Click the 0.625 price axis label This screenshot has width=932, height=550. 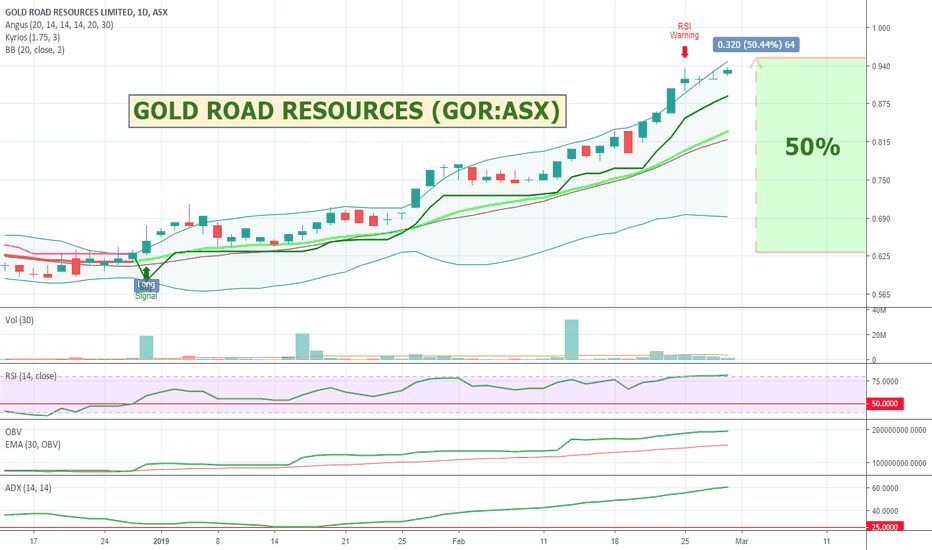point(881,256)
